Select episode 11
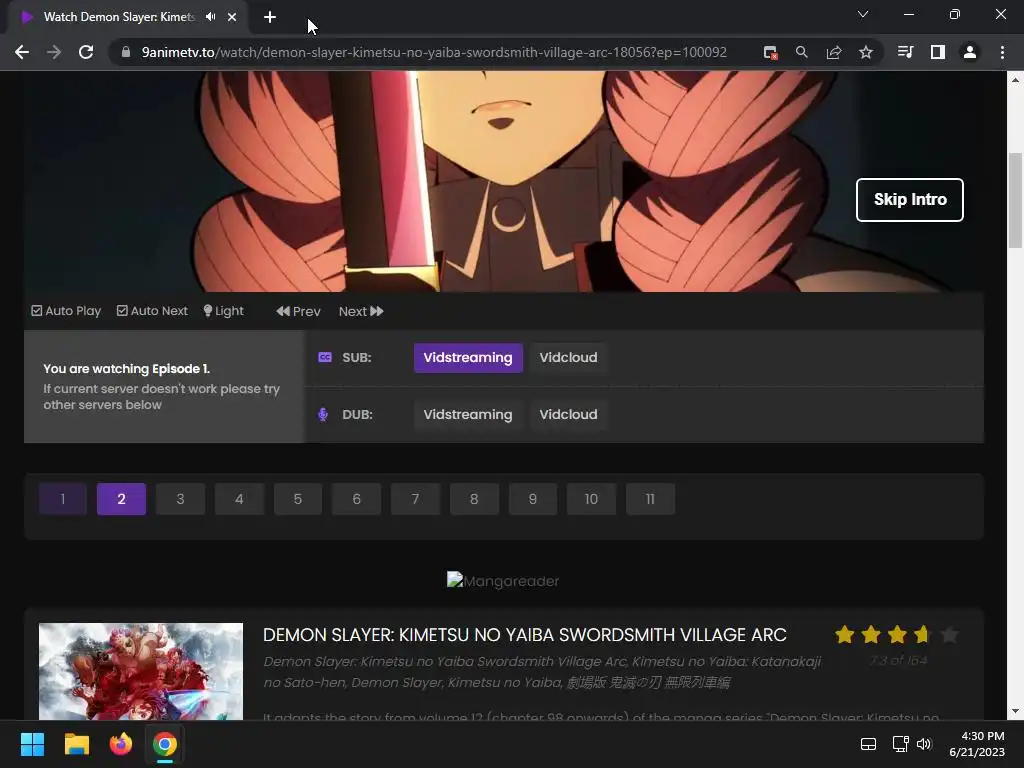This screenshot has height=768, width=1024. tap(650, 499)
